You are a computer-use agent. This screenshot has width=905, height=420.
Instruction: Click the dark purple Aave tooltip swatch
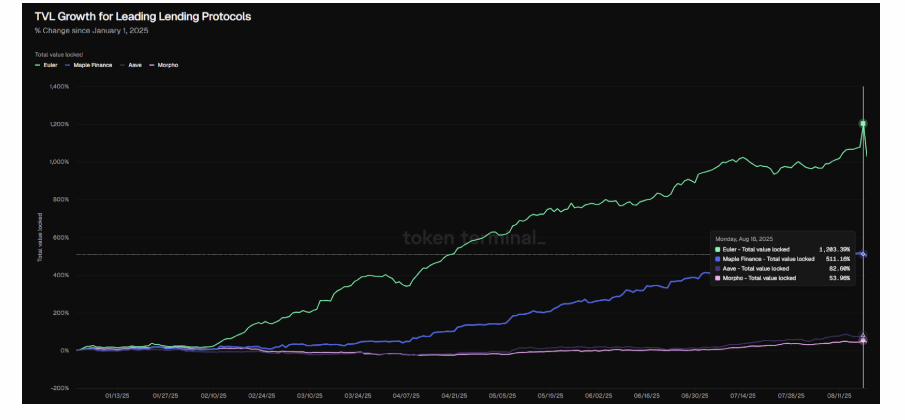[x=717, y=269]
